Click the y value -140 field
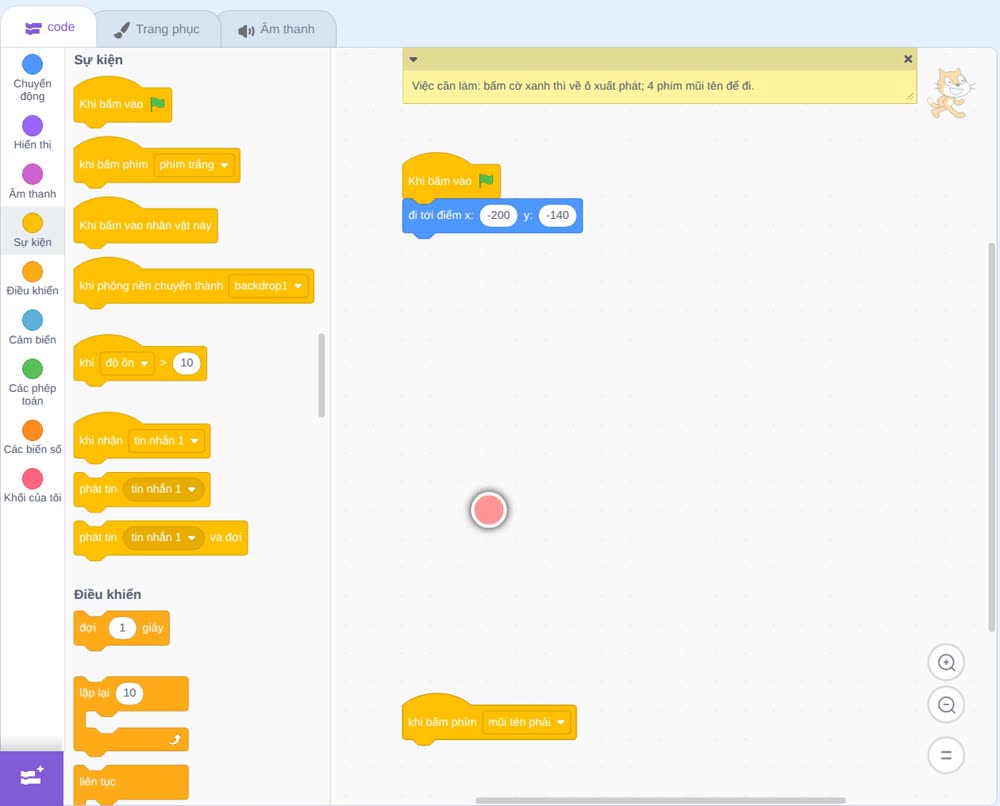 [557, 216]
